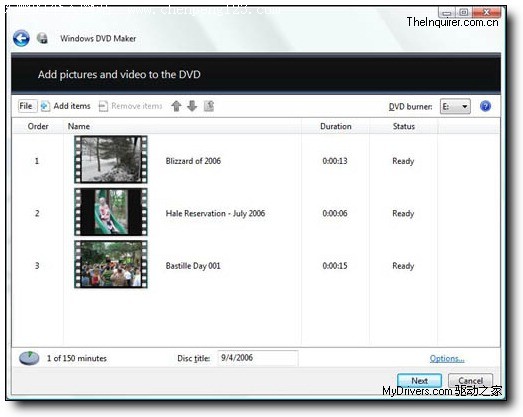Click the Next button

tap(419, 381)
